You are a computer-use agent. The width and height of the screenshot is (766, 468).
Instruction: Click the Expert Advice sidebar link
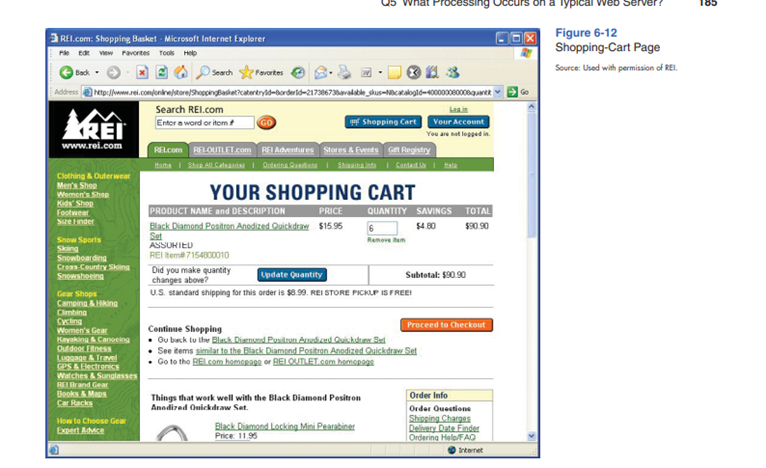pyautogui.click(x=80, y=430)
